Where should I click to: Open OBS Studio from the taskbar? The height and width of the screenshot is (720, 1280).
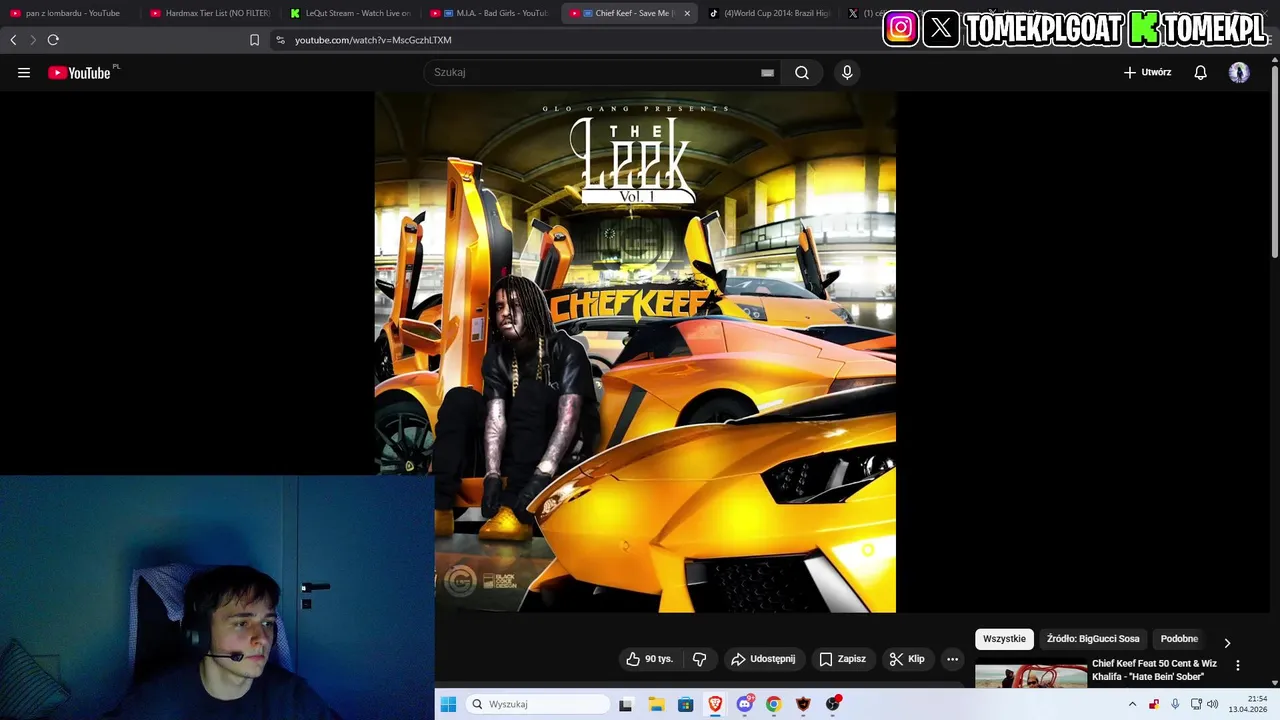(x=832, y=704)
